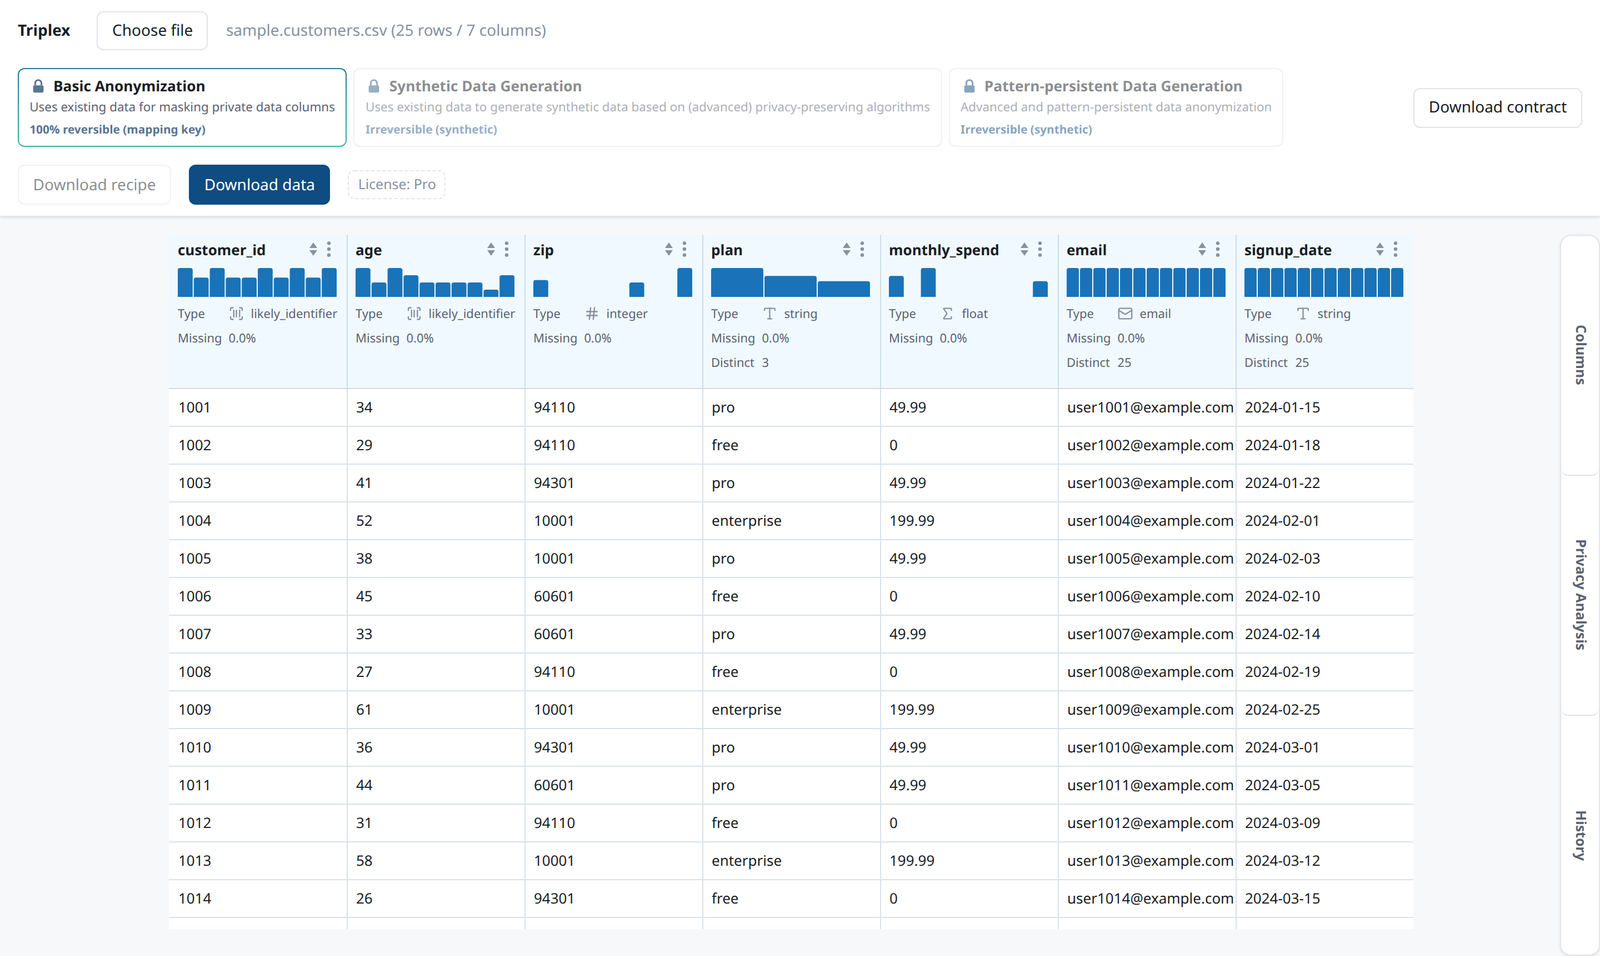This screenshot has height=956, width=1600.
Task: Click the float type sigma icon
Action: point(947,314)
